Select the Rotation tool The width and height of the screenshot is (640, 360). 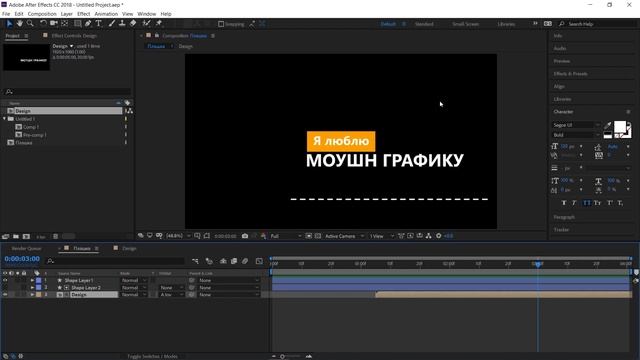(43, 24)
